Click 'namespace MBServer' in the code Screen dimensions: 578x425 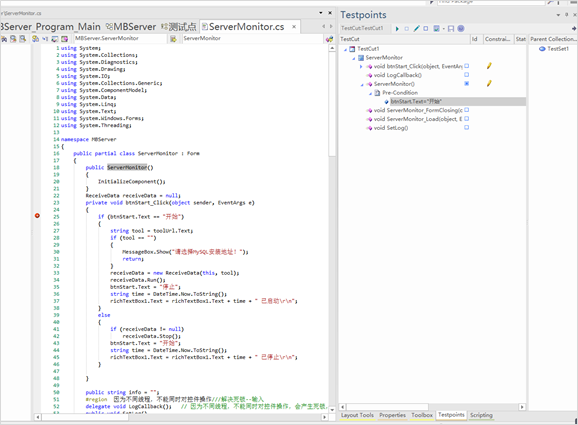coord(88,139)
